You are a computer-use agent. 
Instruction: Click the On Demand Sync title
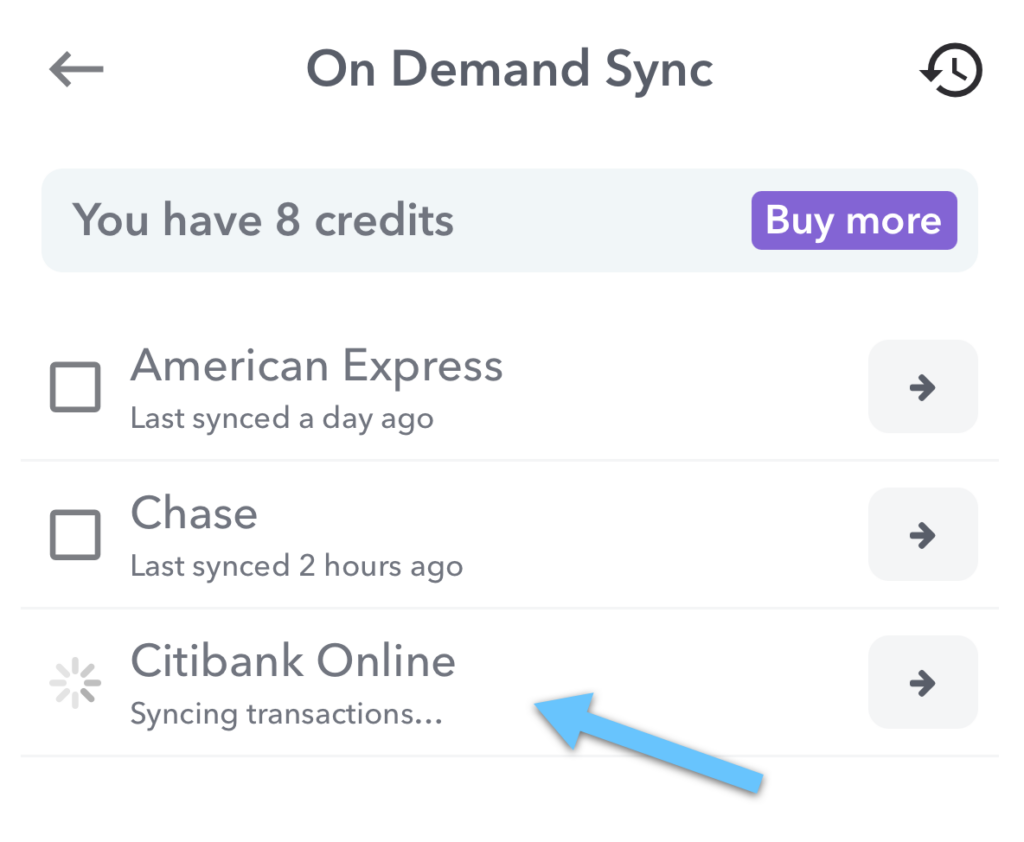click(510, 69)
